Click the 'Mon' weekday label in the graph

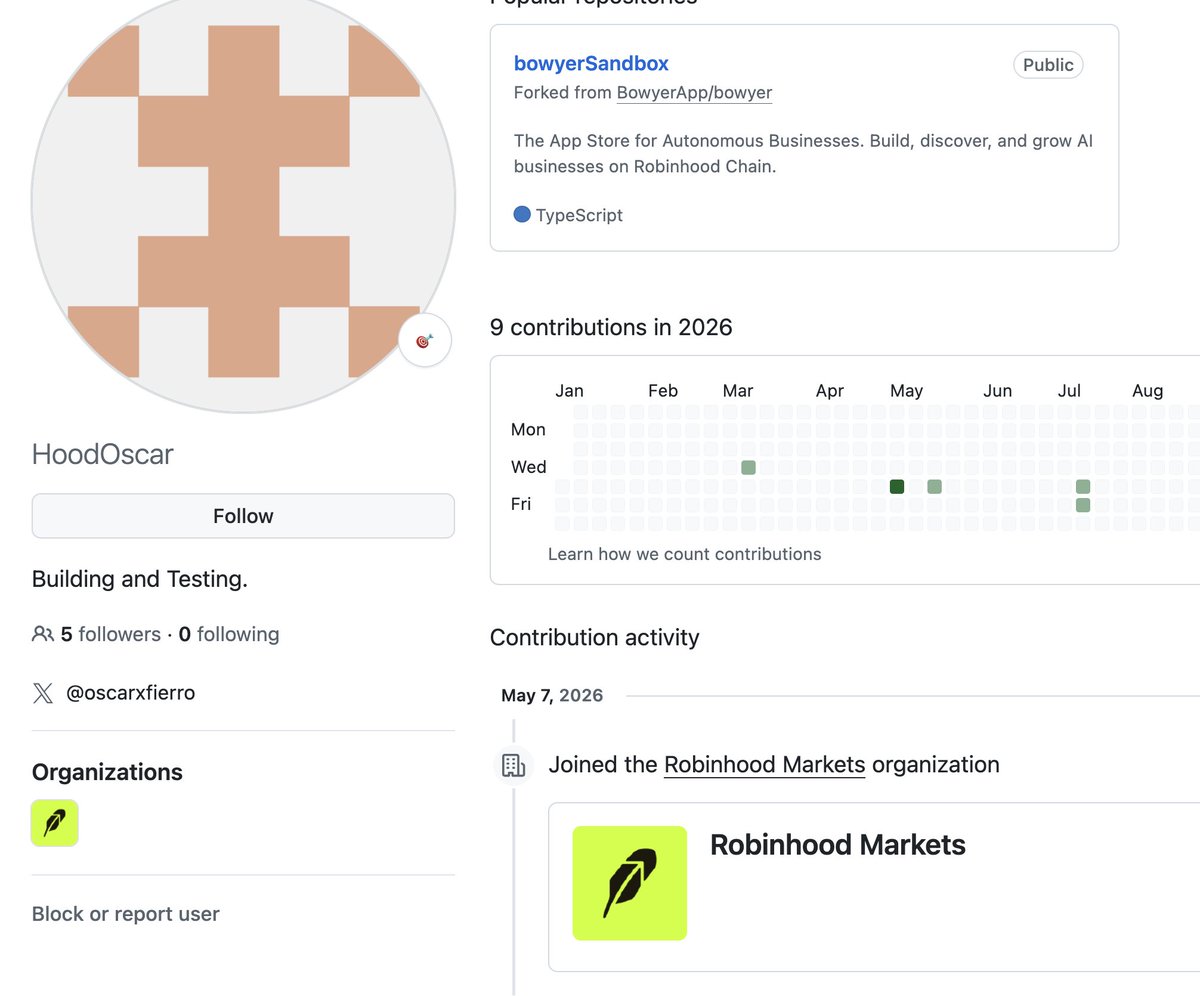tap(528, 430)
